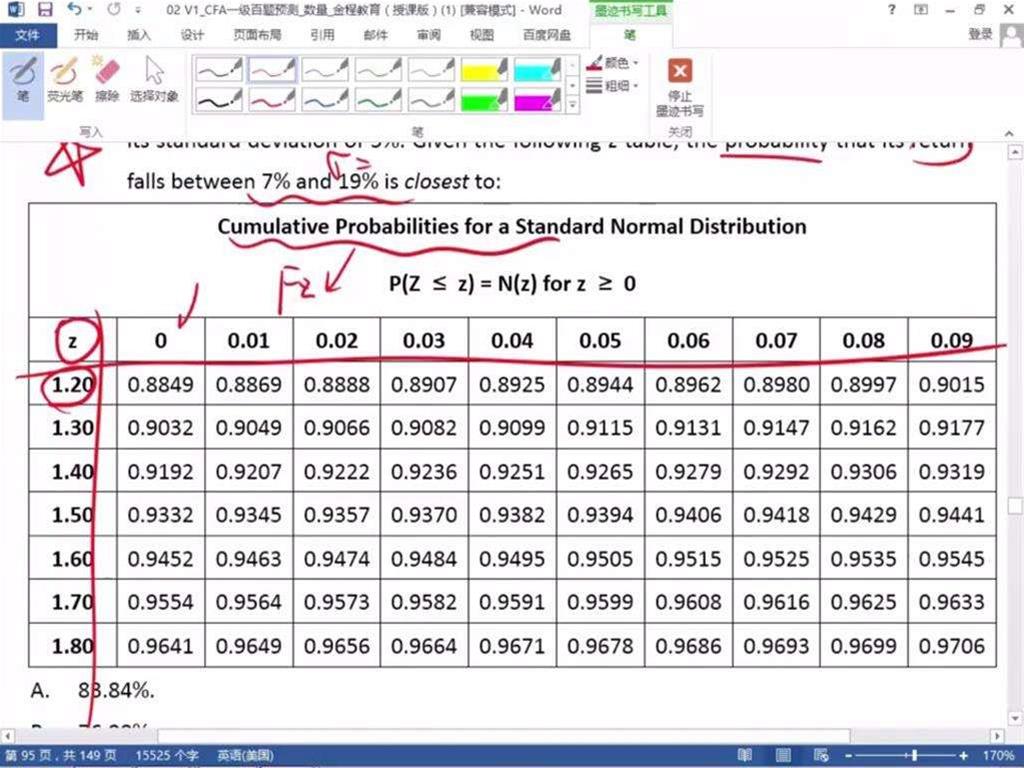Open the File (文件) tab
The height and width of the screenshot is (768, 1024).
point(27,35)
